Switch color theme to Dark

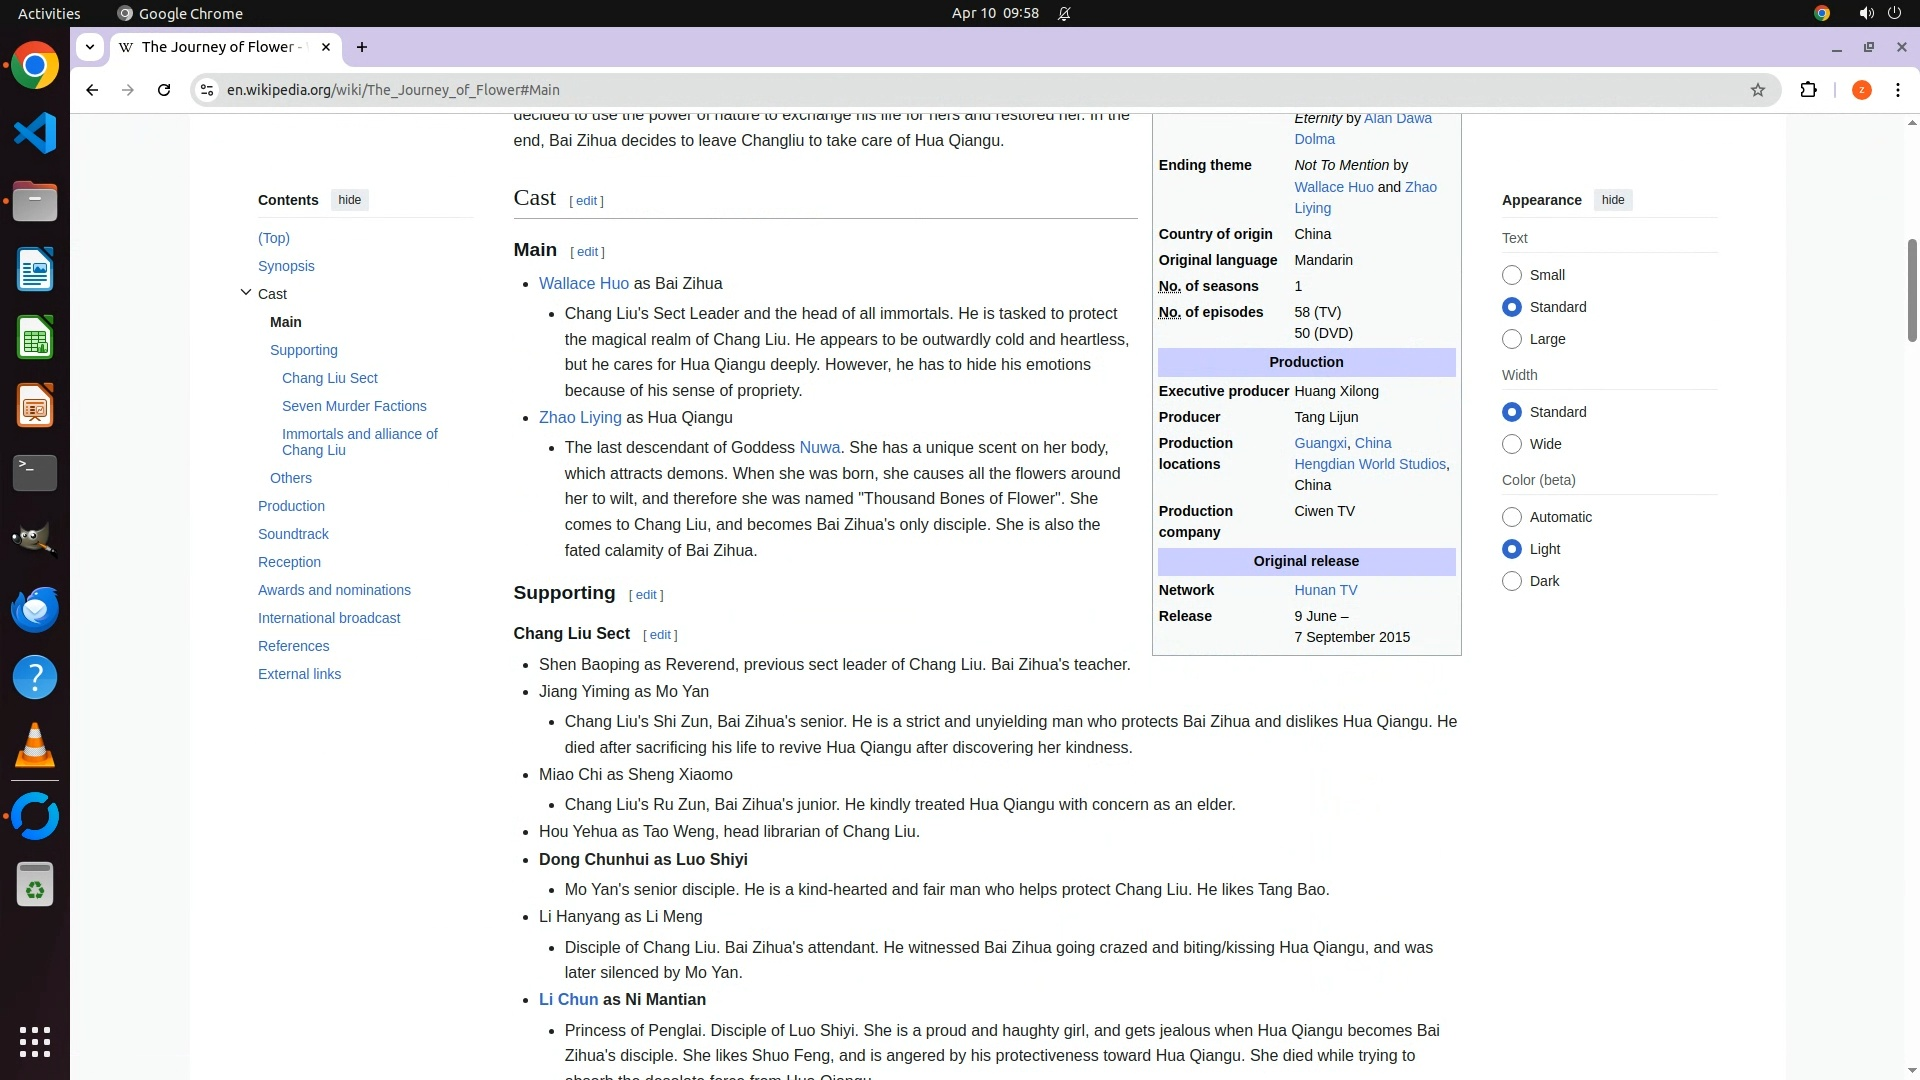[x=1512, y=581]
